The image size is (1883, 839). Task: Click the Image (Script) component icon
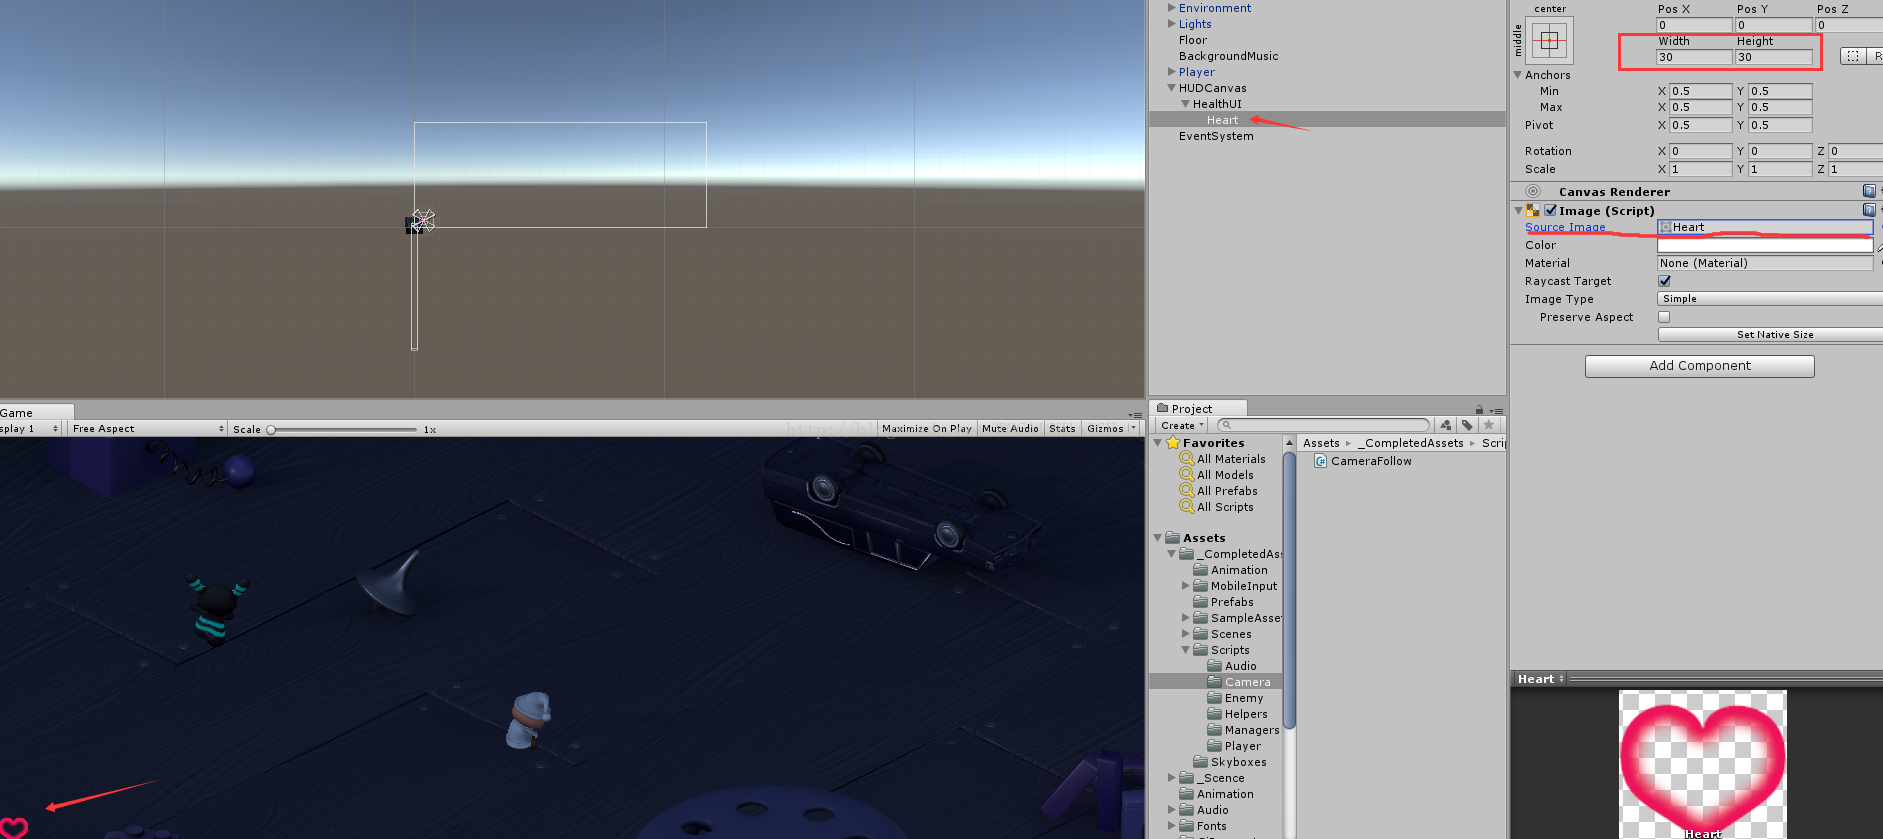(1533, 210)
